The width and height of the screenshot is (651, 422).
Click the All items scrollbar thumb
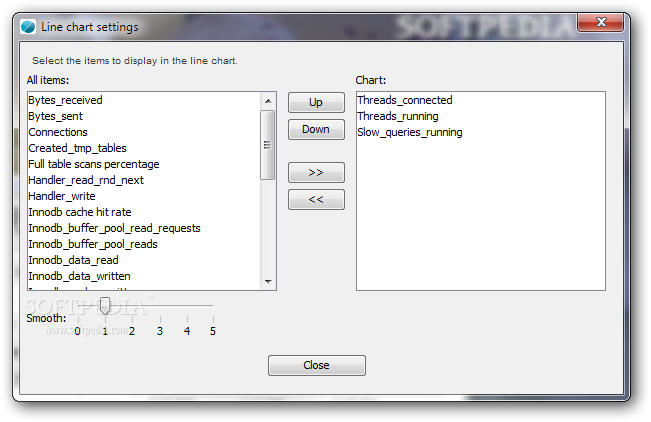(268, 145)
